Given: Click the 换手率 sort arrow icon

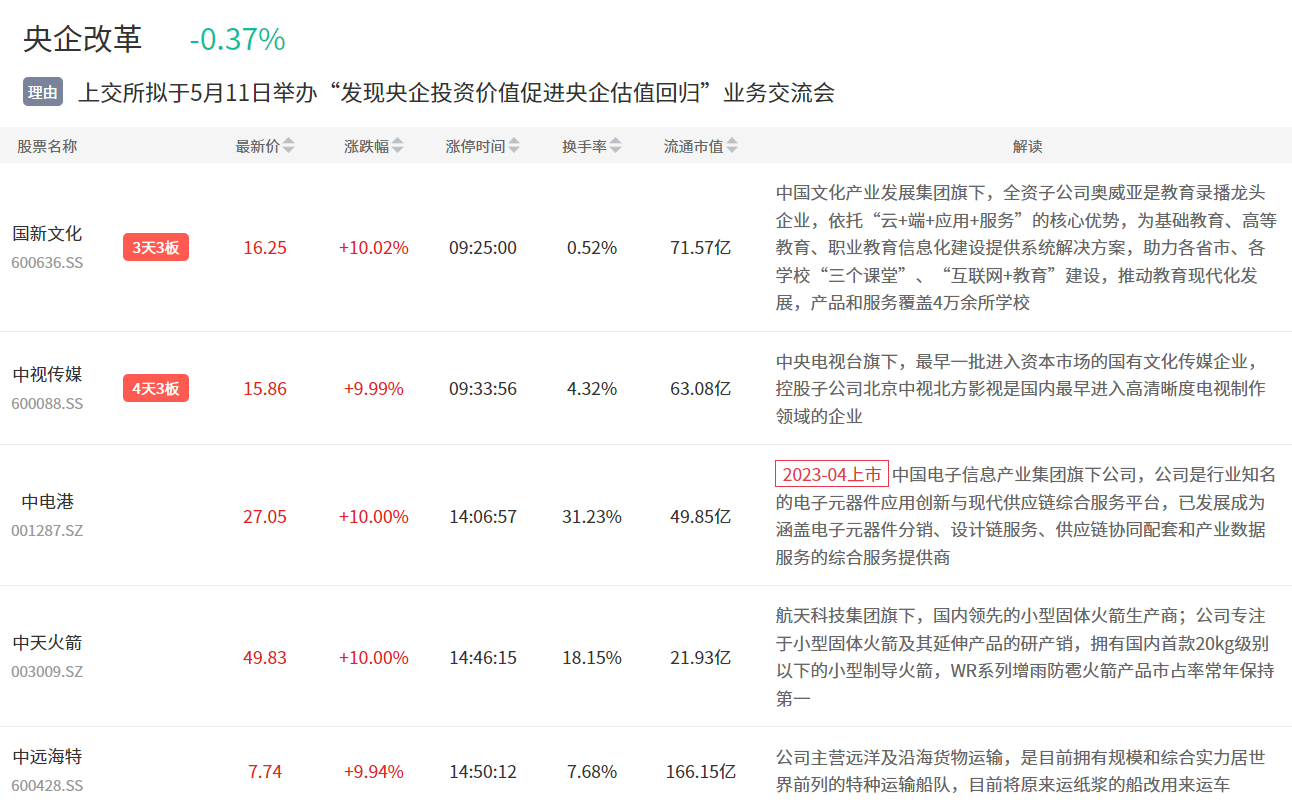Looking at the screenshot, I should point(616,146).
